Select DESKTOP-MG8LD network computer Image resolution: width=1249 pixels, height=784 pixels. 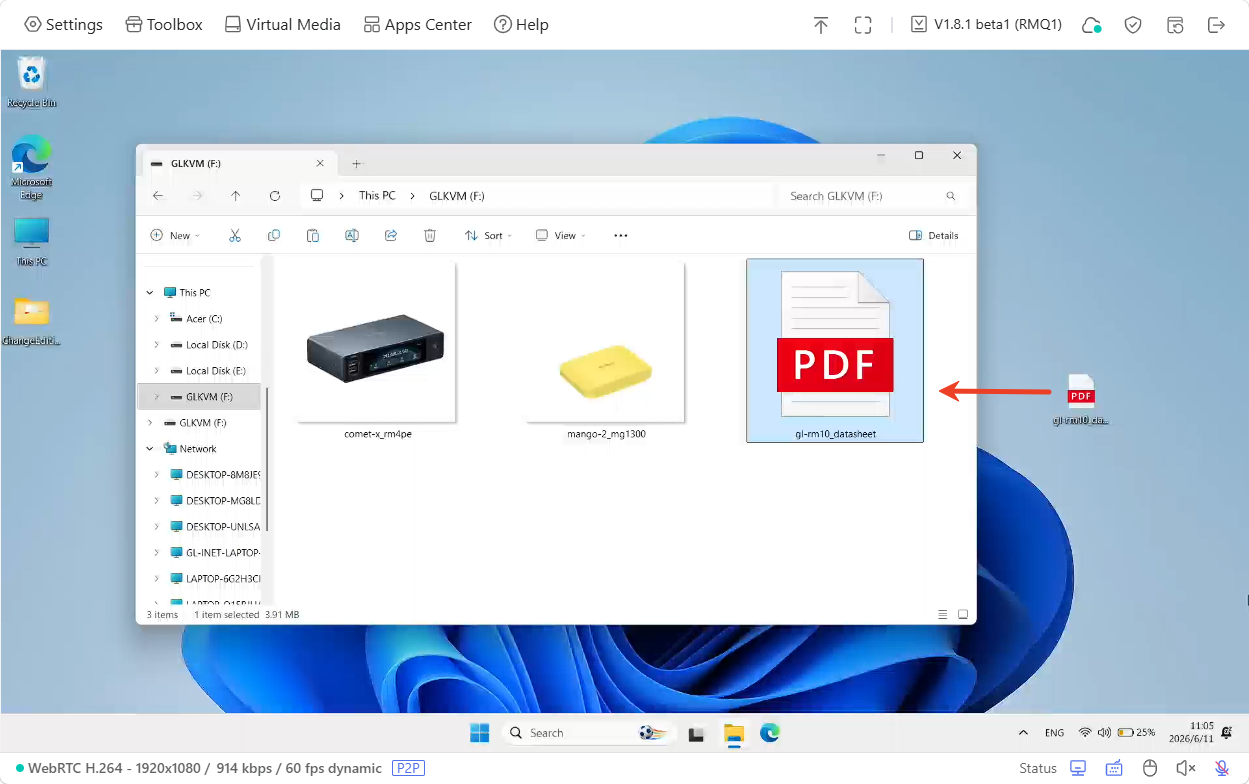[214, 501]
